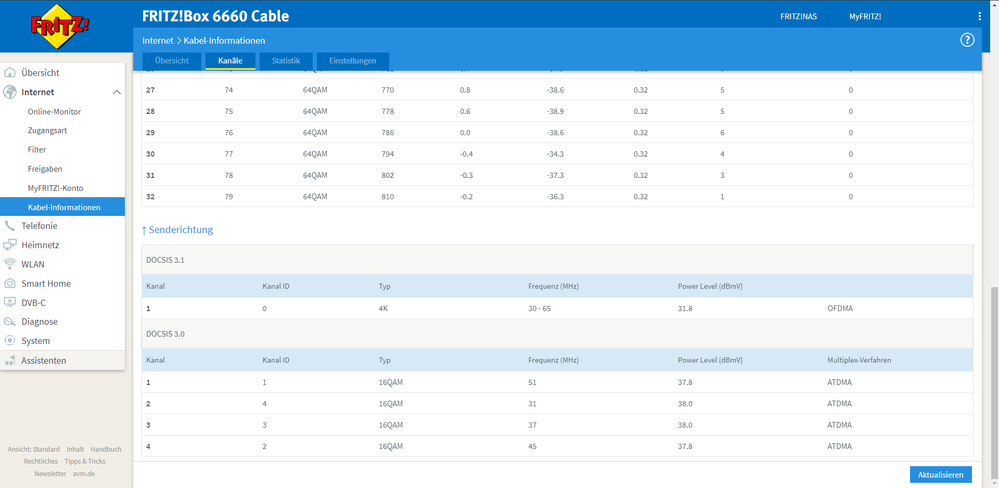
Task: Click frequency 37 in DOCSIS 3.0 table
Action: coord(532,425)
